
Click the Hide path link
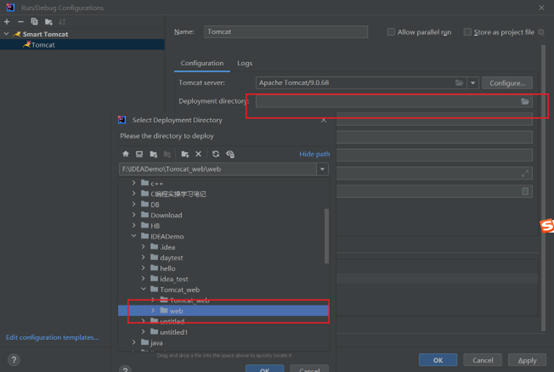(314, 154)
